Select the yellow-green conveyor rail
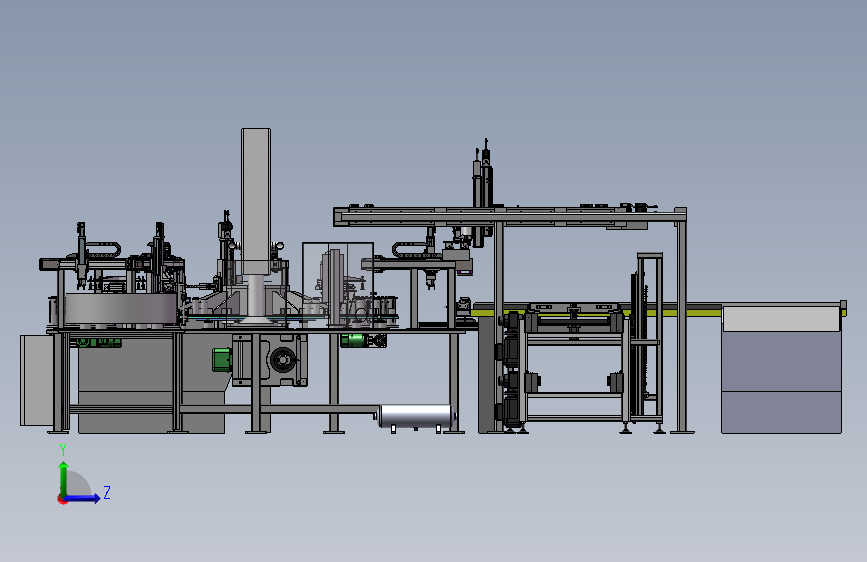The image size is (867, 562). (x=658, y=313)
